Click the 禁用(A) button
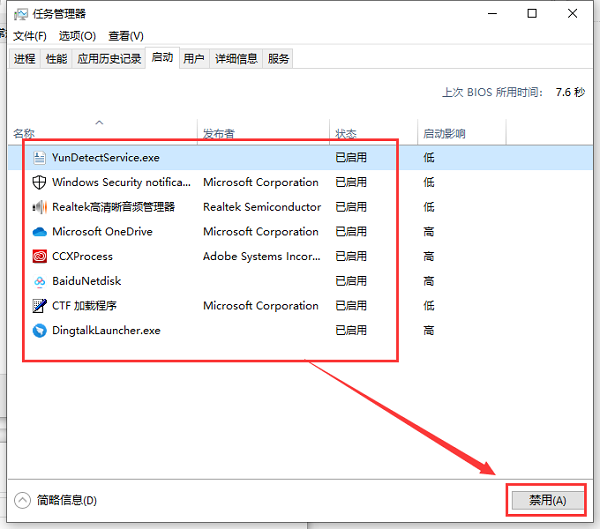Image resolution: width=600 pixels, height=529 pixels. (547, 500)
